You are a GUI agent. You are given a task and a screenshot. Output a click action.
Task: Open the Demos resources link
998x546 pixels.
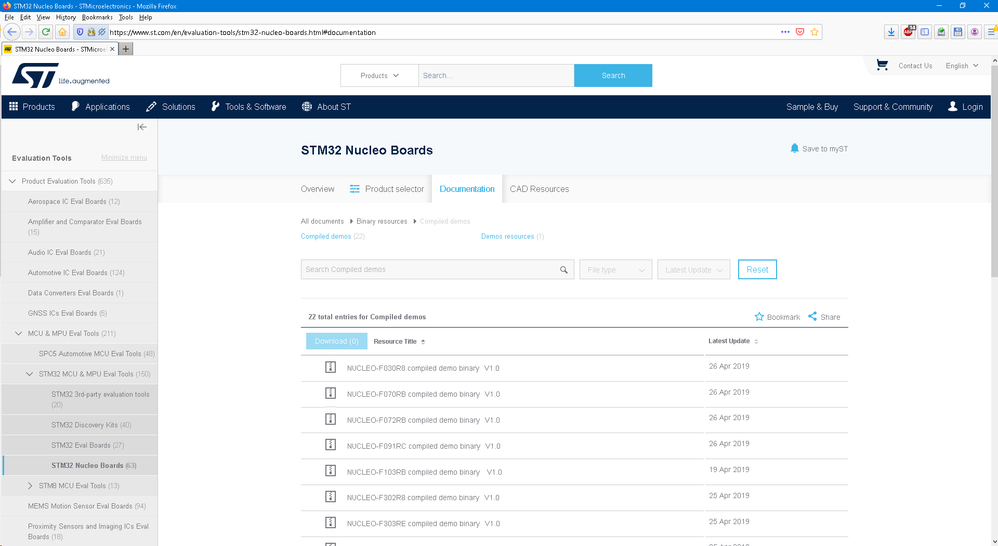507,237
